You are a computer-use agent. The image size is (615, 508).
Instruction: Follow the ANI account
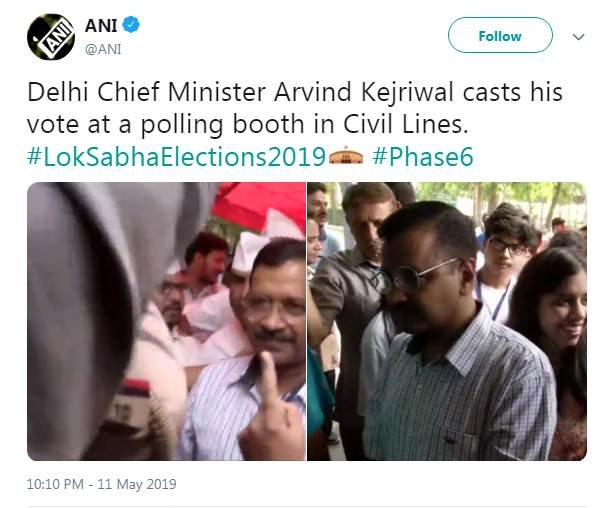[x=499, y=36]
